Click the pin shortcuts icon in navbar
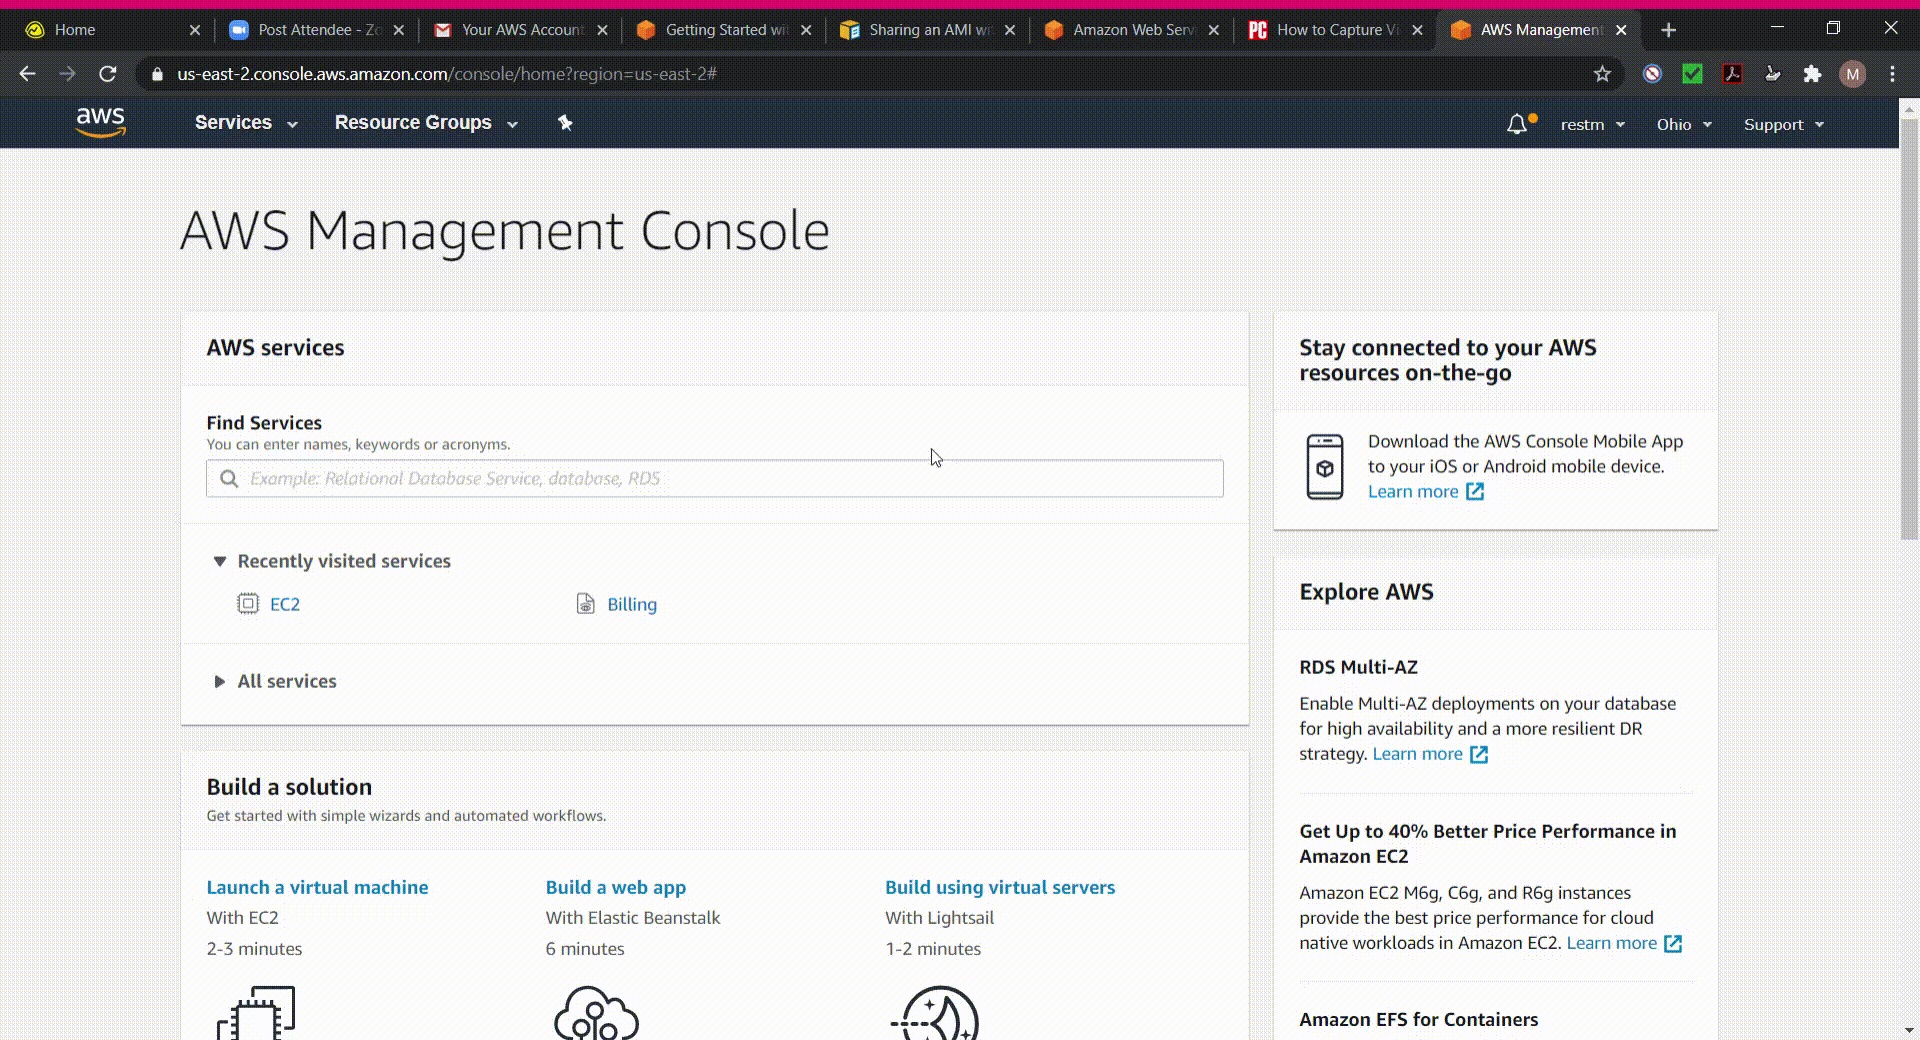This screenshot has height=1040, width=1920. pyautogui.click(x=565, y=123)
